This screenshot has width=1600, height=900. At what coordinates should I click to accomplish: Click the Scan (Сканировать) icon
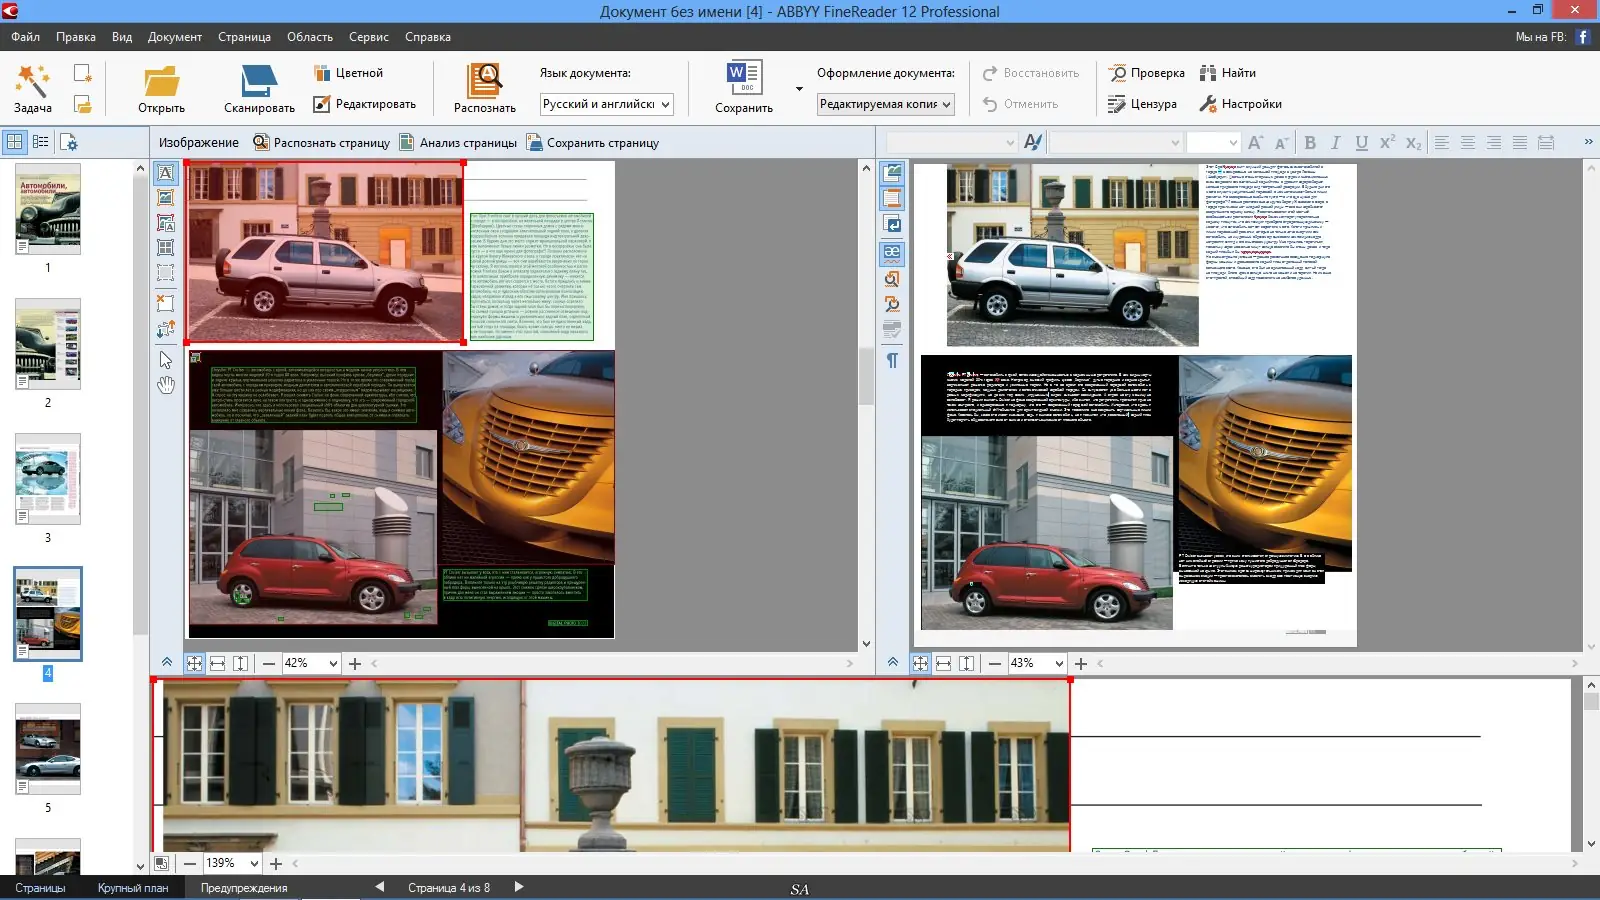click(259, 82)
